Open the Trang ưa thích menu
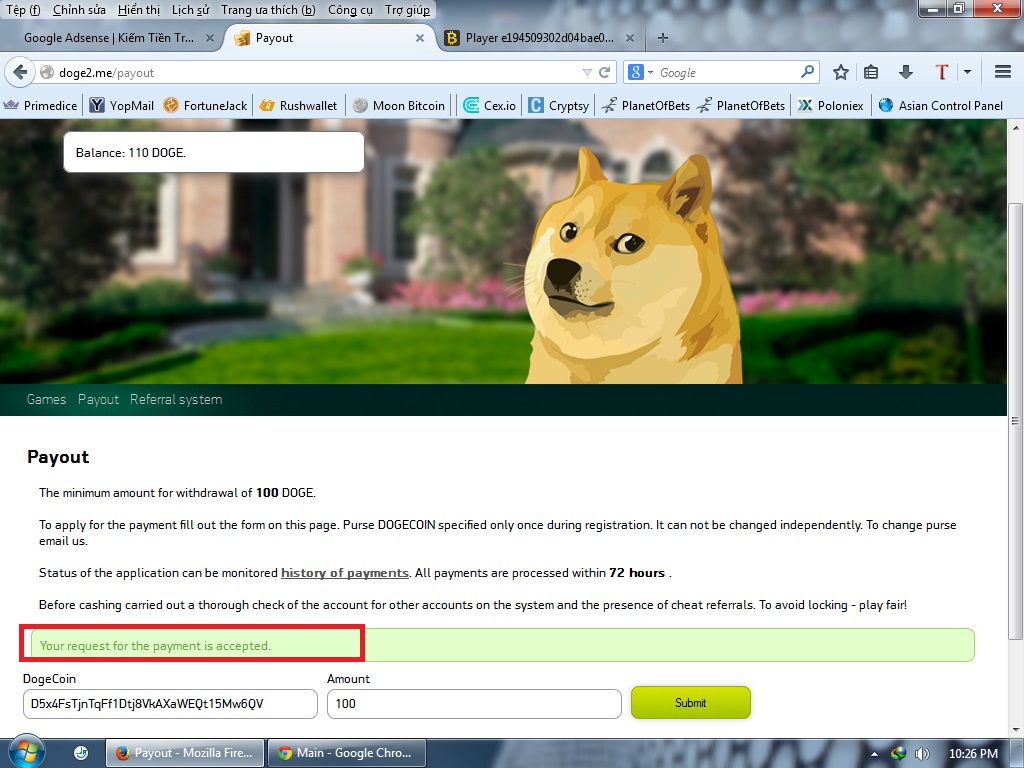The height and width of the screenshot is (768, 1024). pos(268,10)
